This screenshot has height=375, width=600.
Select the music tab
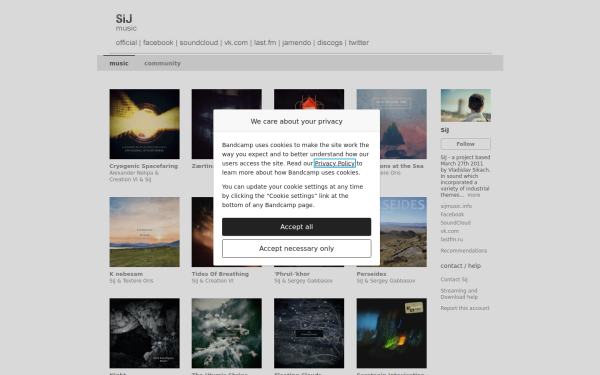point(119,63)
